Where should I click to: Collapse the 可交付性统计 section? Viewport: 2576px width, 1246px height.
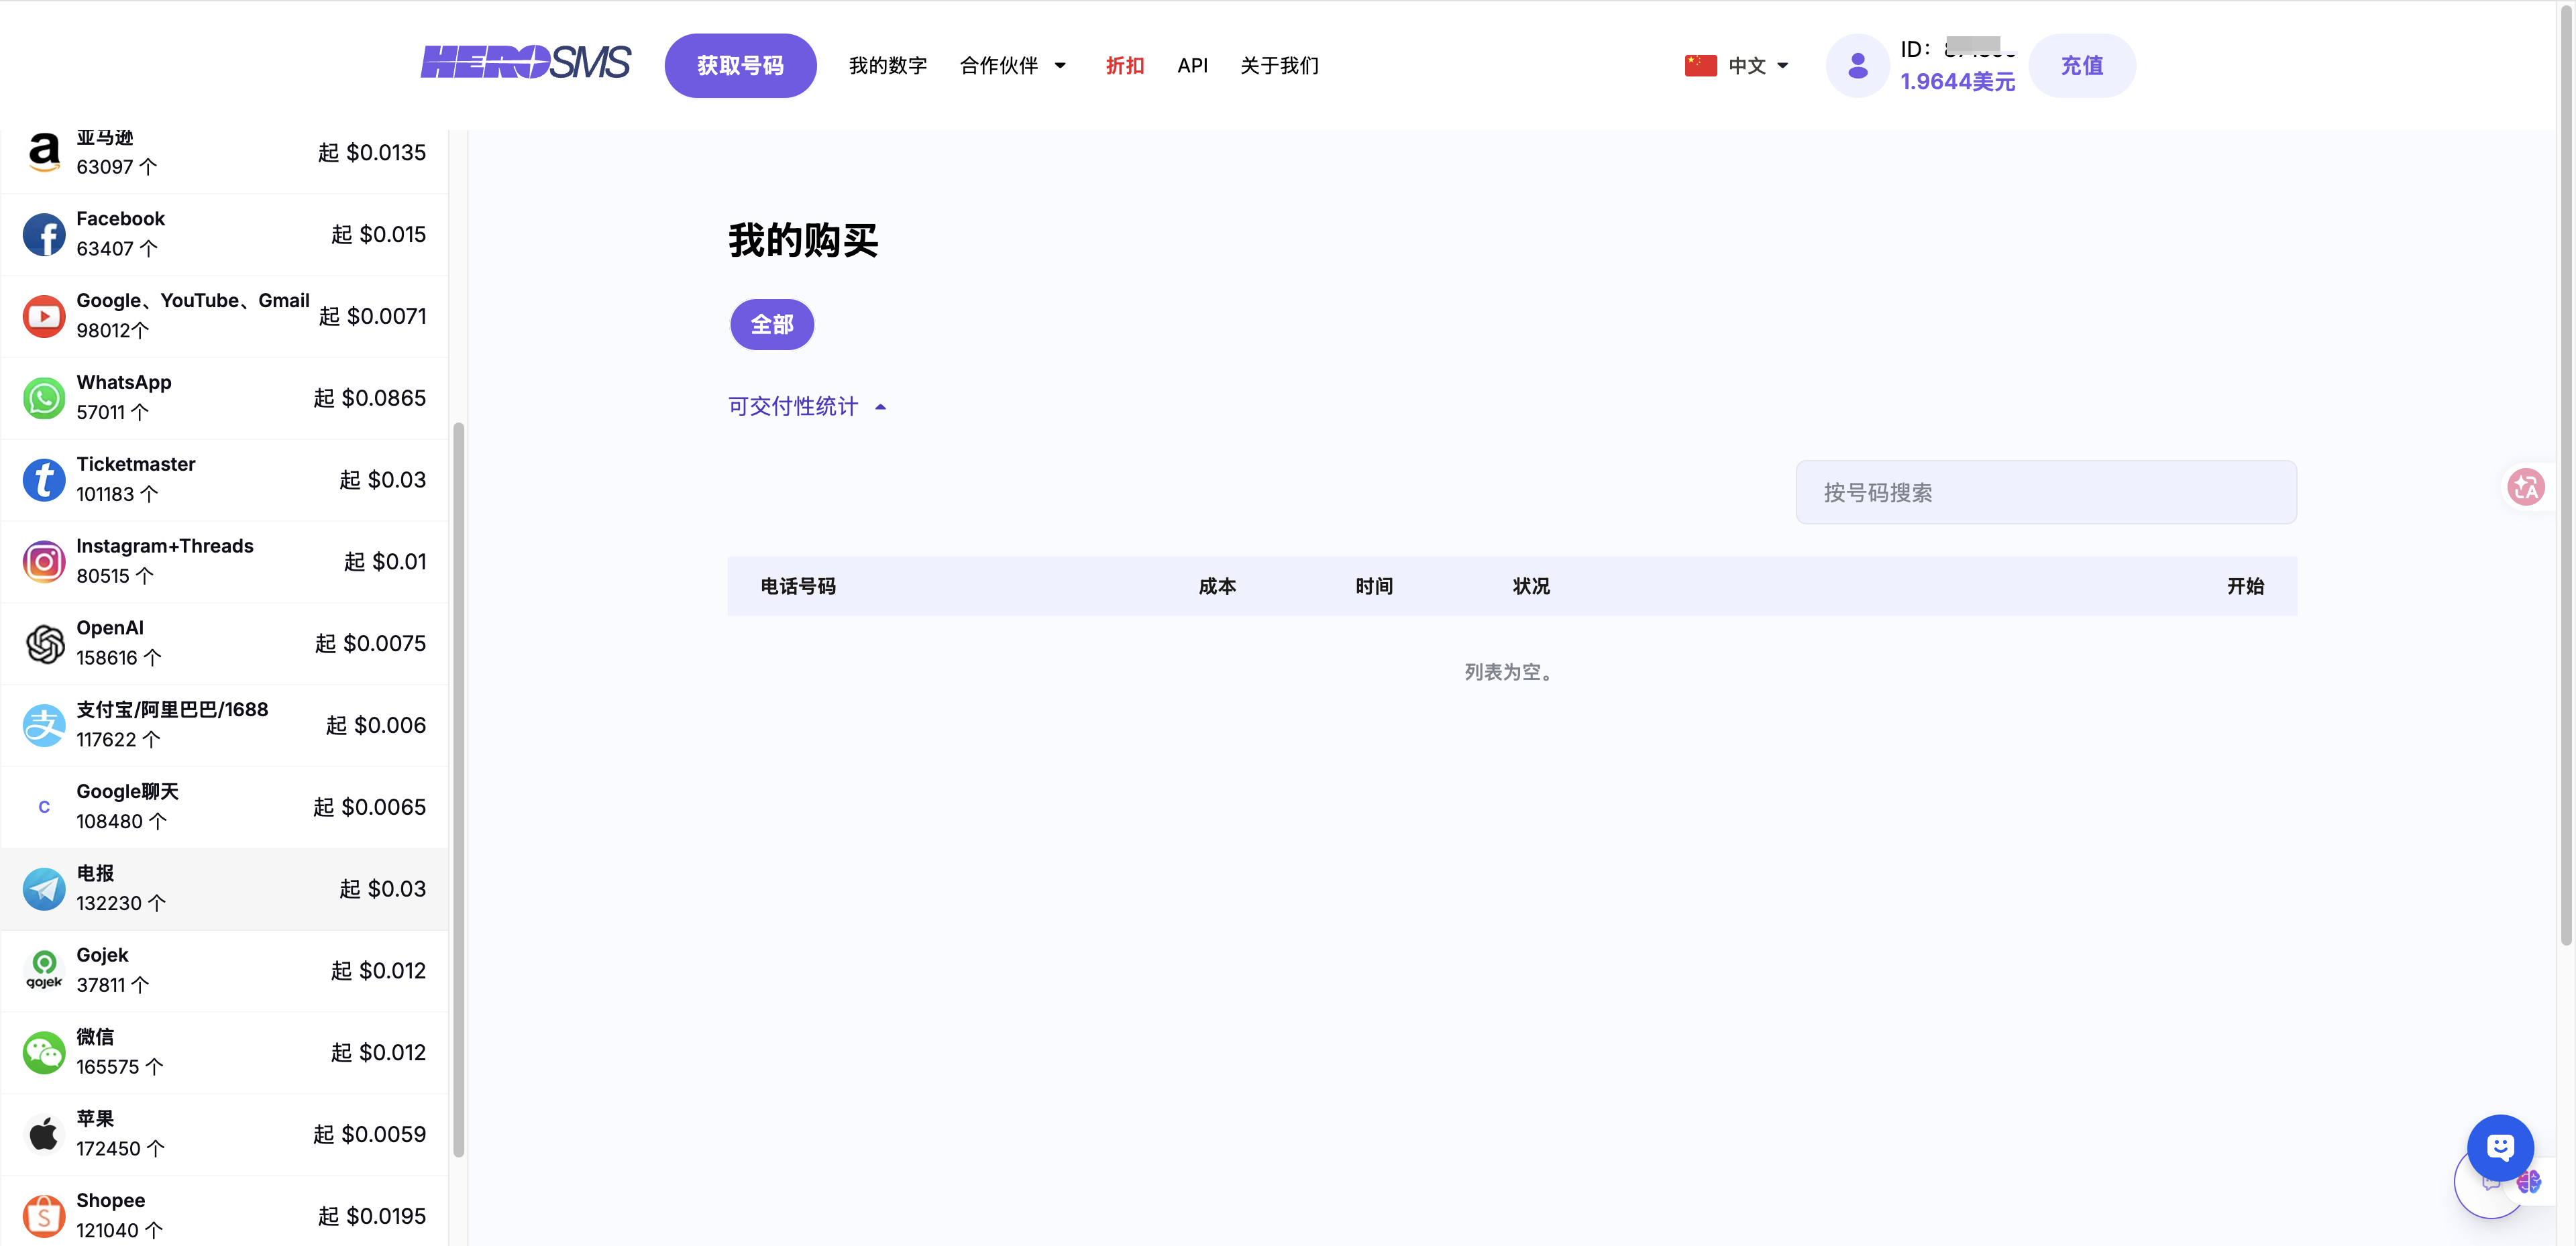pos(807,406)
